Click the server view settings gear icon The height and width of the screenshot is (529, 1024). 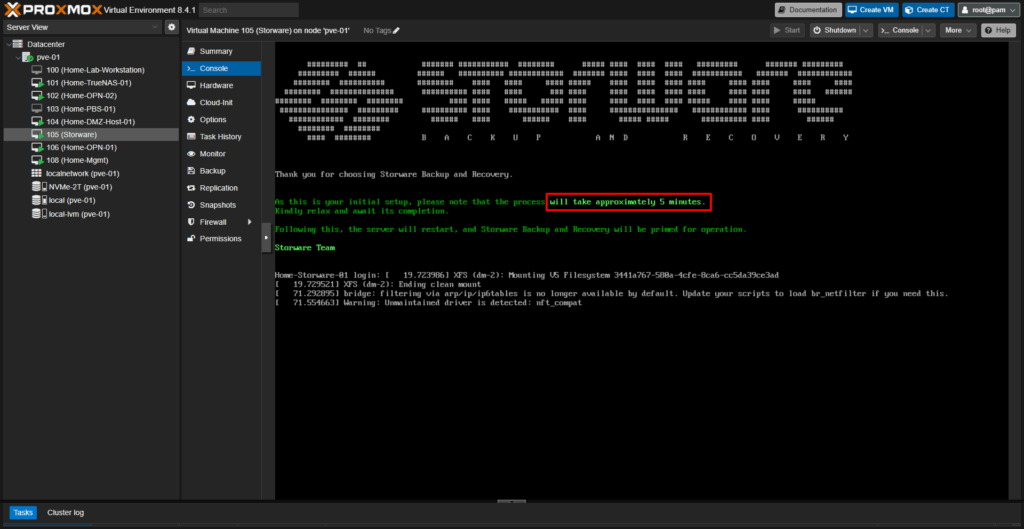[x=171, y=27]
